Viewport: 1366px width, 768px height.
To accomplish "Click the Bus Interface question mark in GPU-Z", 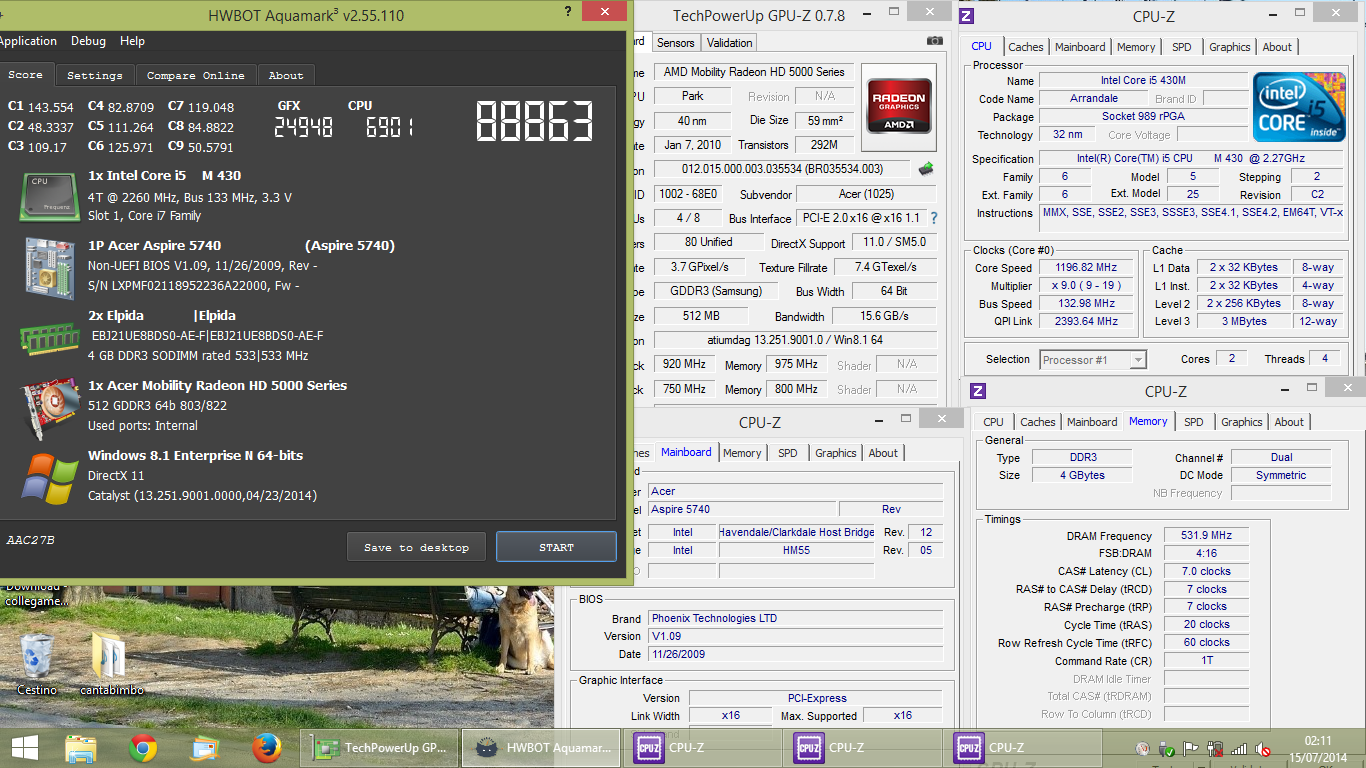I will pyautogui.click(x=934, y=218).
